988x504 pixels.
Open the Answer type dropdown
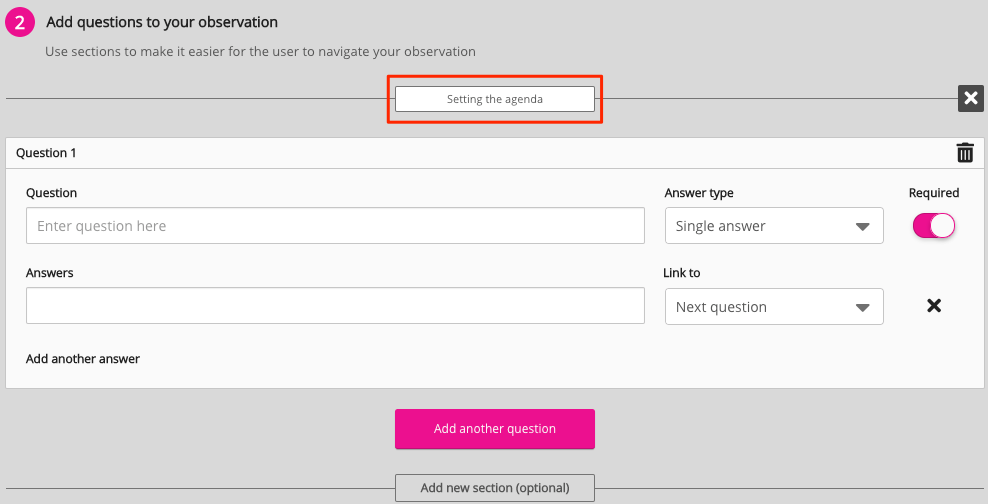(x=773, y=226)
